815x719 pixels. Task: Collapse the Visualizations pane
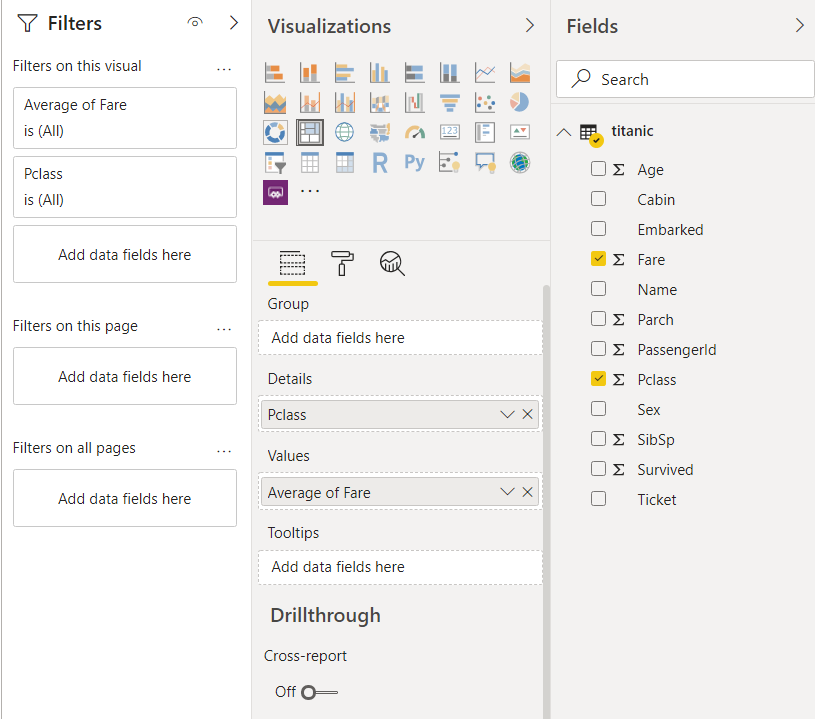tap(530, 25)
